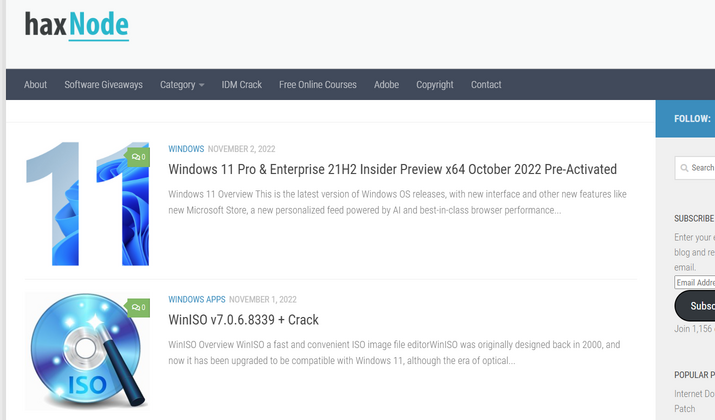Open the Copyright page

click(x=434, y=85)
